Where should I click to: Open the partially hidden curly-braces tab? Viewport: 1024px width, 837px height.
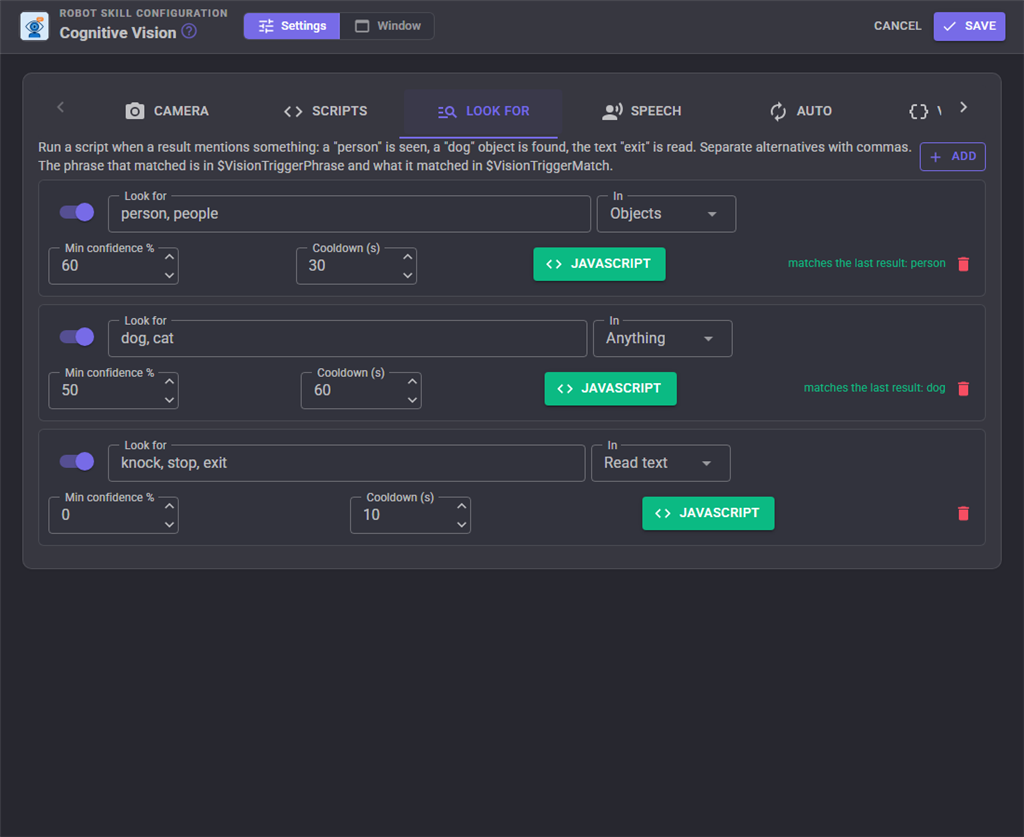(x=924, y=111)
